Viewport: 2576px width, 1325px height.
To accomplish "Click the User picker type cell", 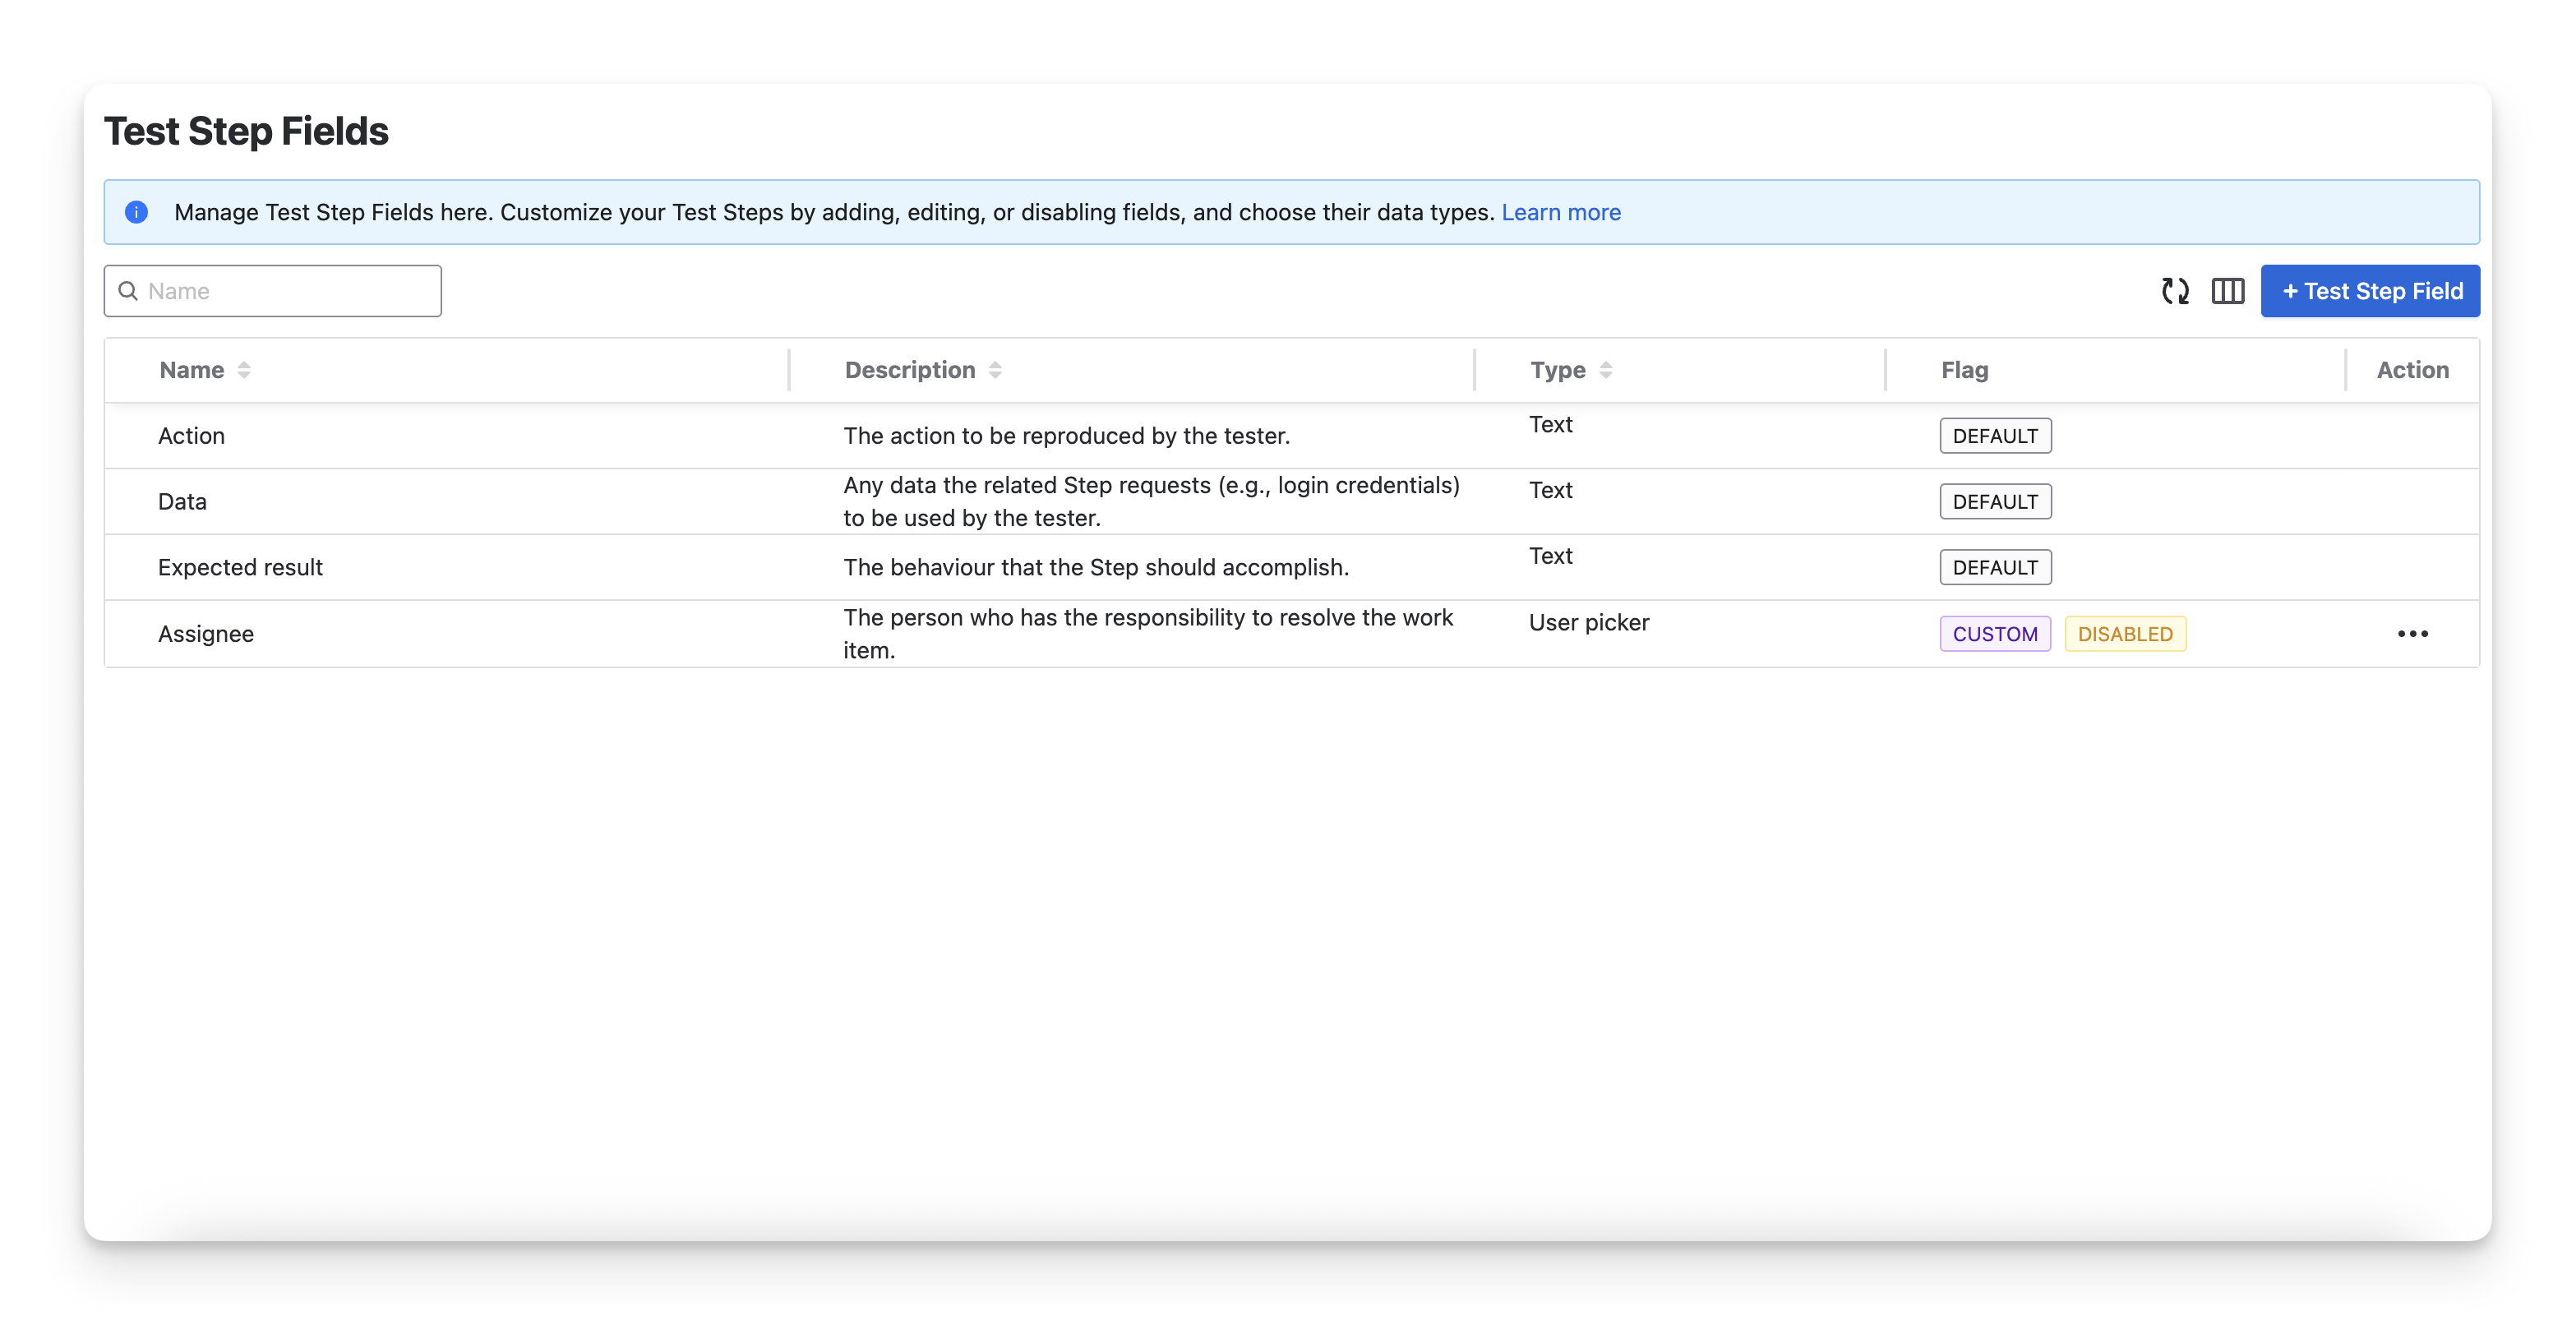I will click(x=1588, y=622).
